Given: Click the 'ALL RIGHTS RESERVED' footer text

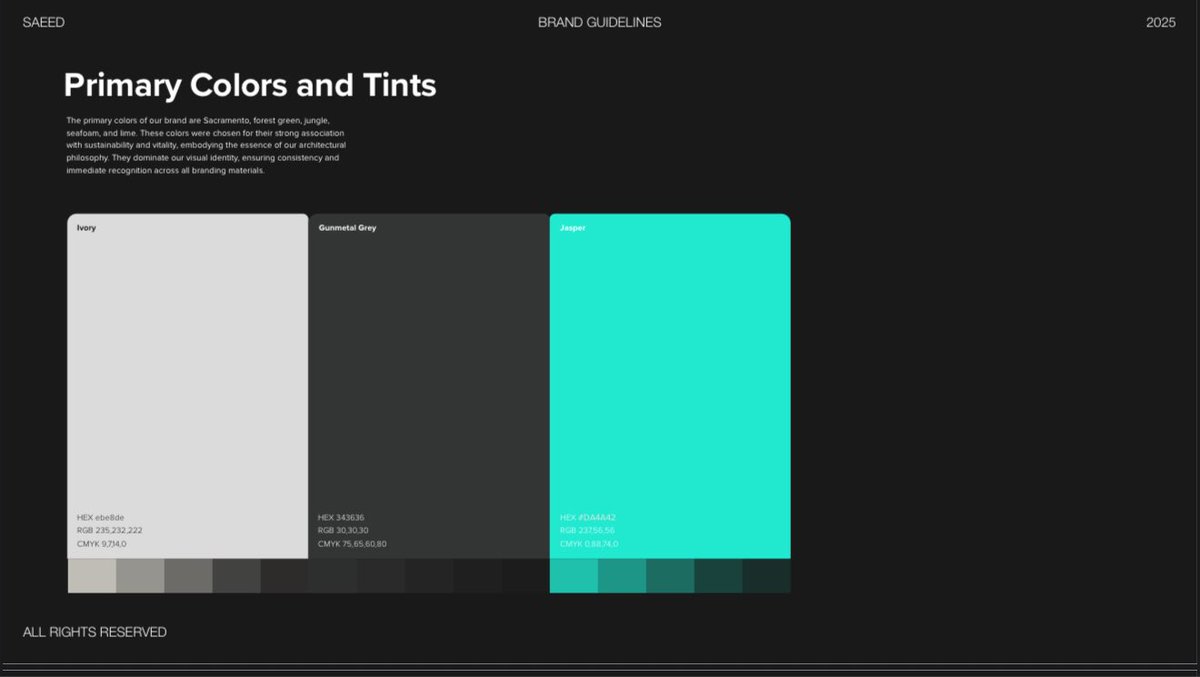Looking at the screenshot, I should (95, 632).
